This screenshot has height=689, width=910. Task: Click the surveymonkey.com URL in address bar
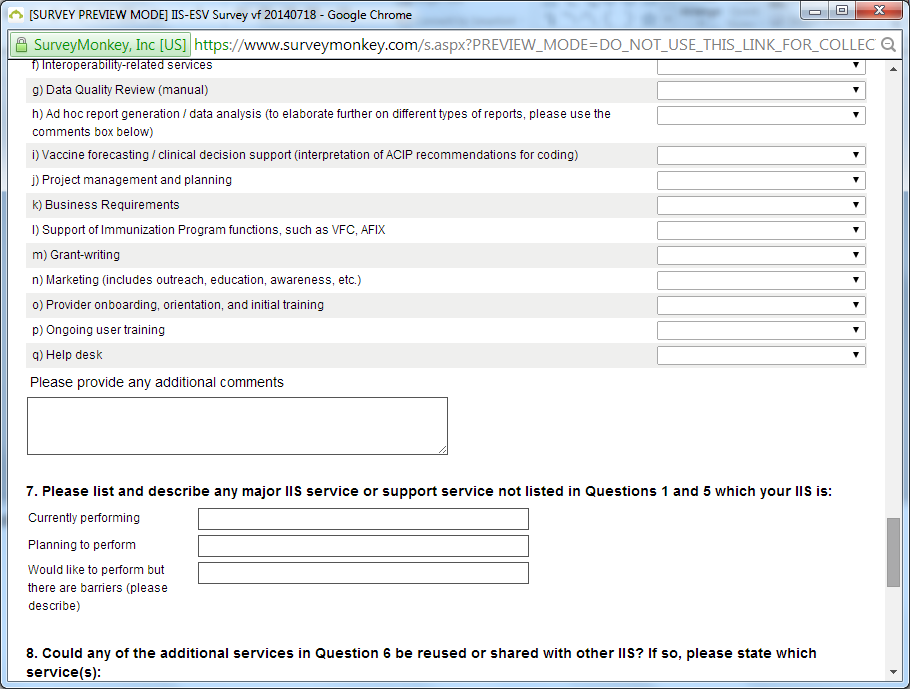pos(534,45)
